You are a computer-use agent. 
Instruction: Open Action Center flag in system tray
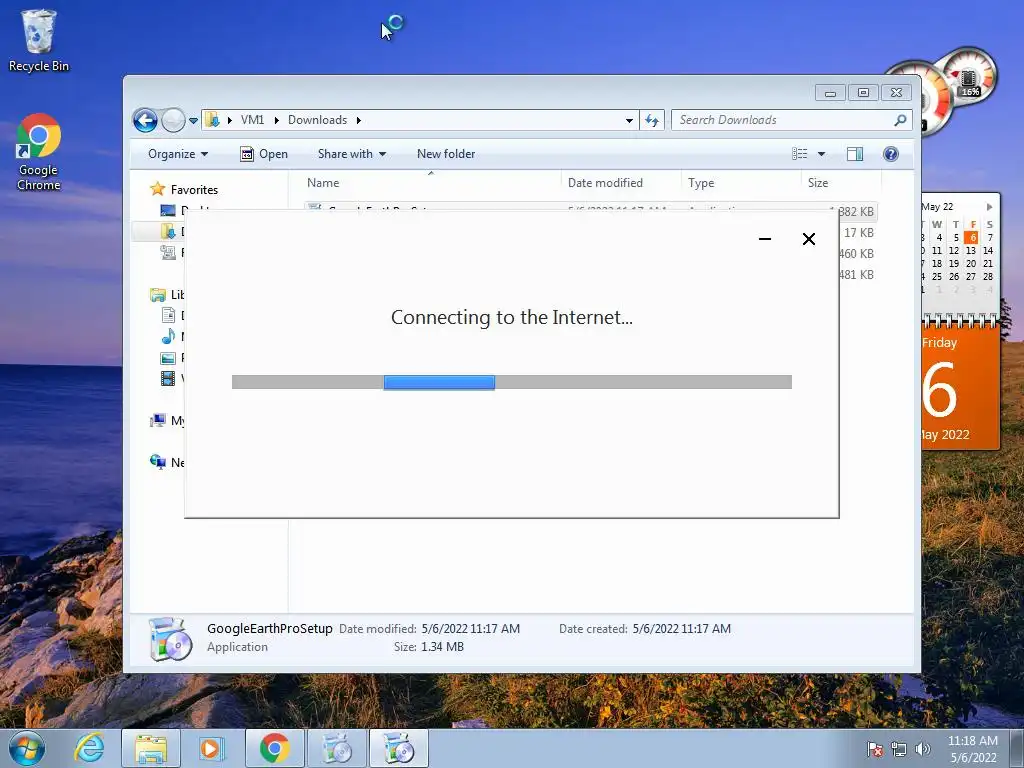click(875, 749)
